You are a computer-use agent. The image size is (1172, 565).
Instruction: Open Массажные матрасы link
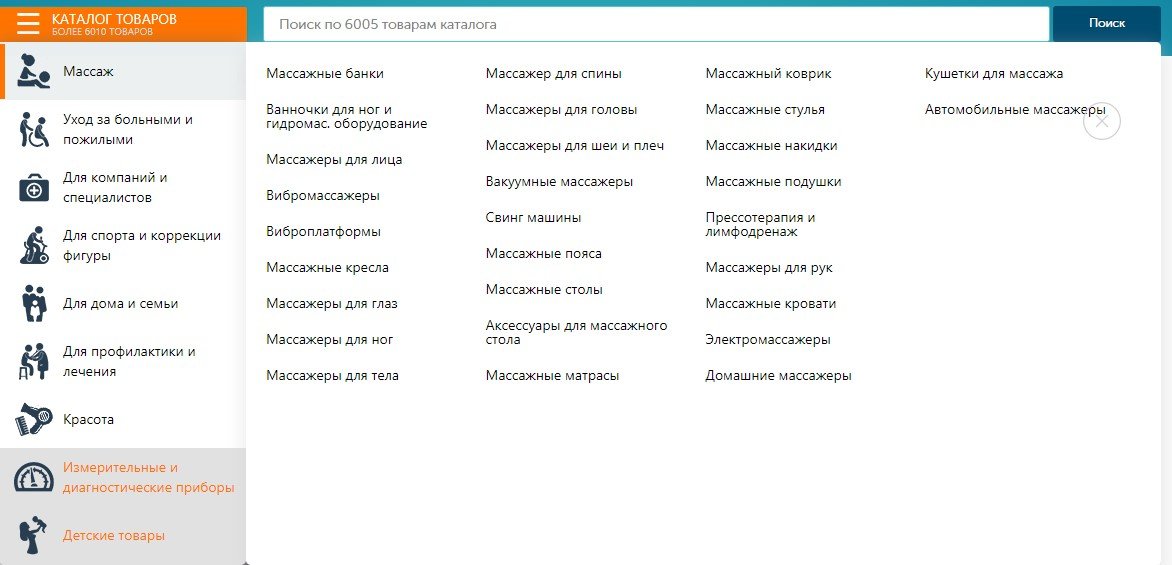click(x=552, y=375)
